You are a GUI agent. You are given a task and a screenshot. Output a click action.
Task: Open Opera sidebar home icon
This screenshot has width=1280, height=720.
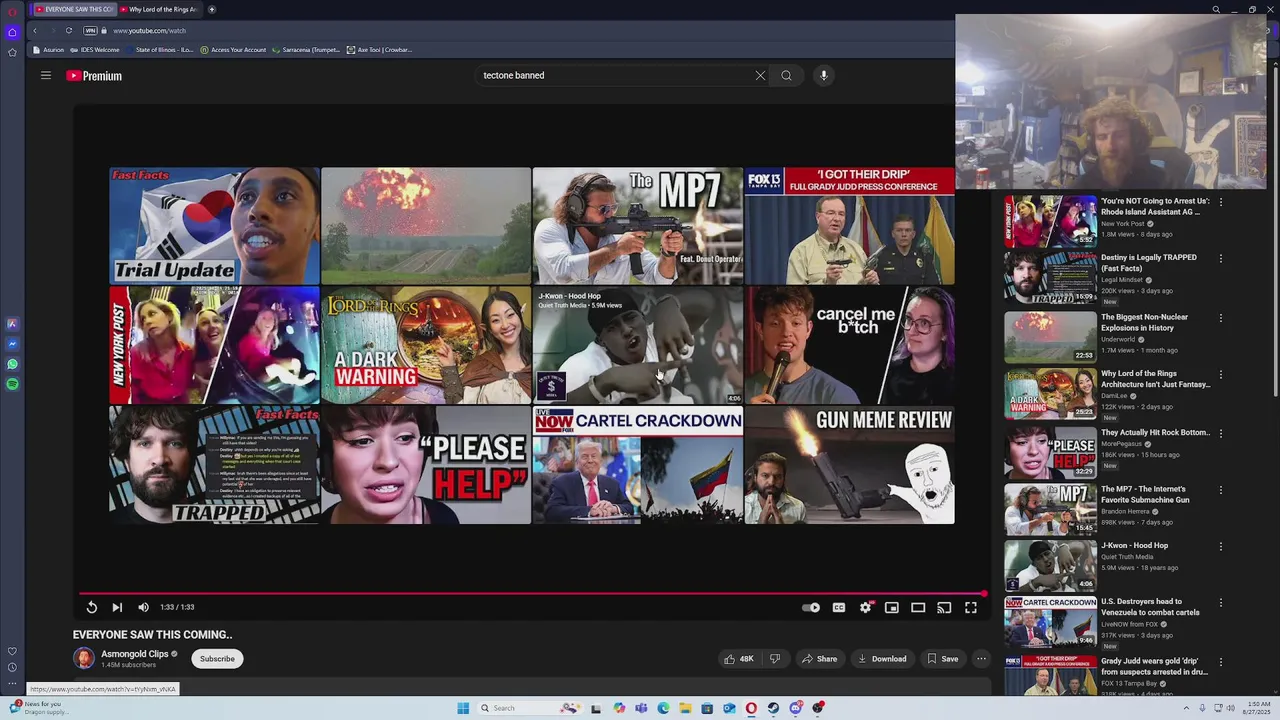pos(12,32)
